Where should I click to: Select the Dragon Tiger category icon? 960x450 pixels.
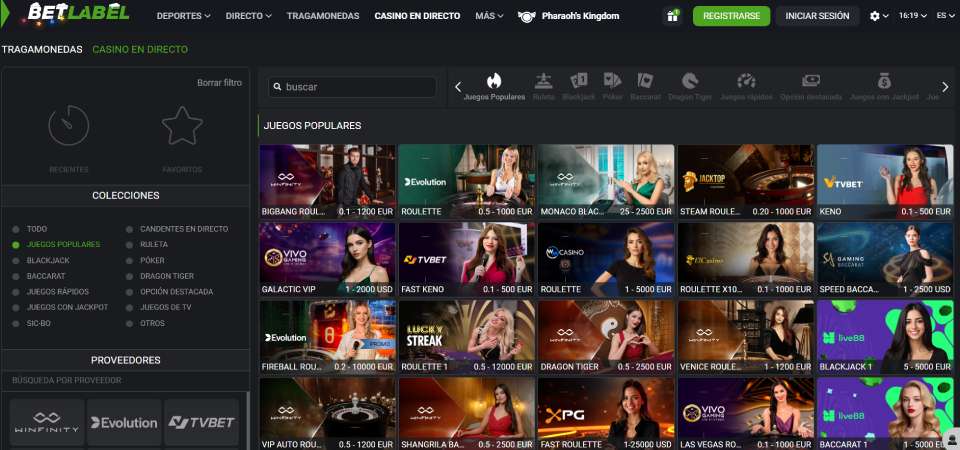[x=690, y=81]
